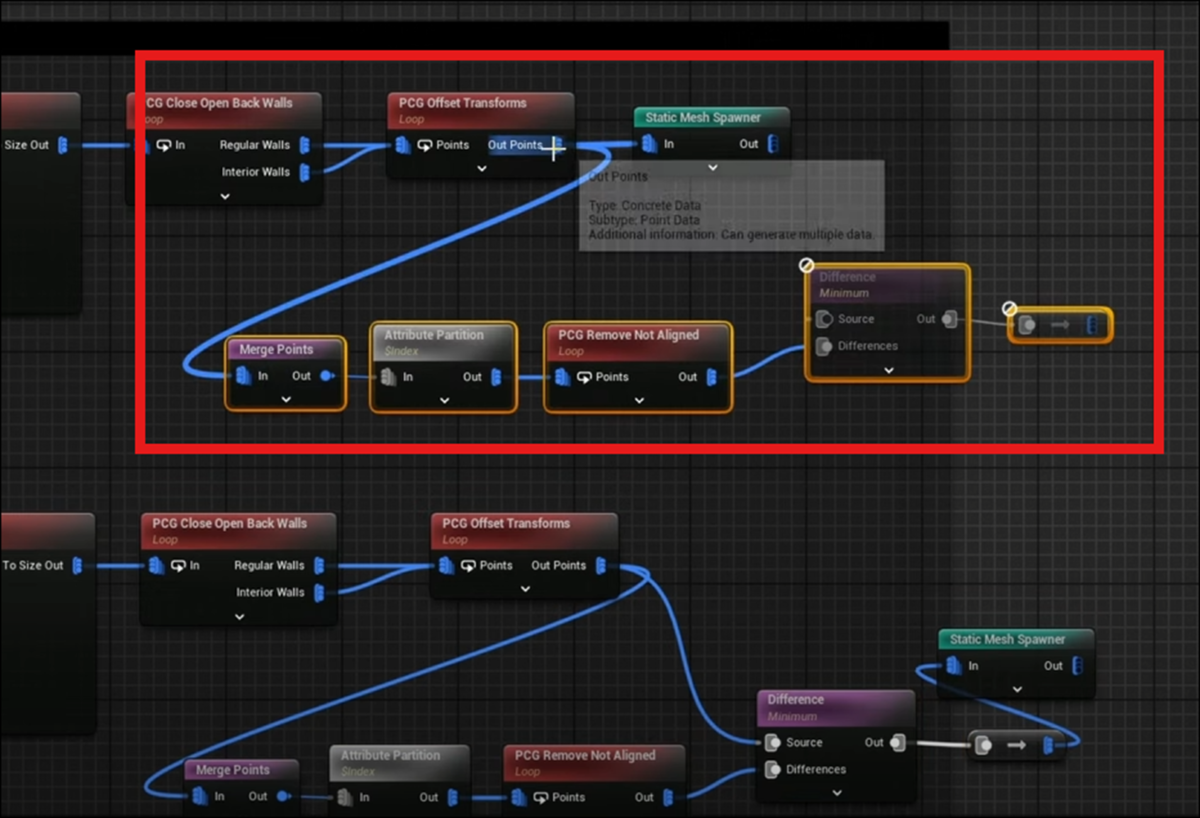Expand upper Static Mesh Spawner node chevron
The width and height of the screenshot is (1200, 818).
pyautogui.click(x=713, y=168)
